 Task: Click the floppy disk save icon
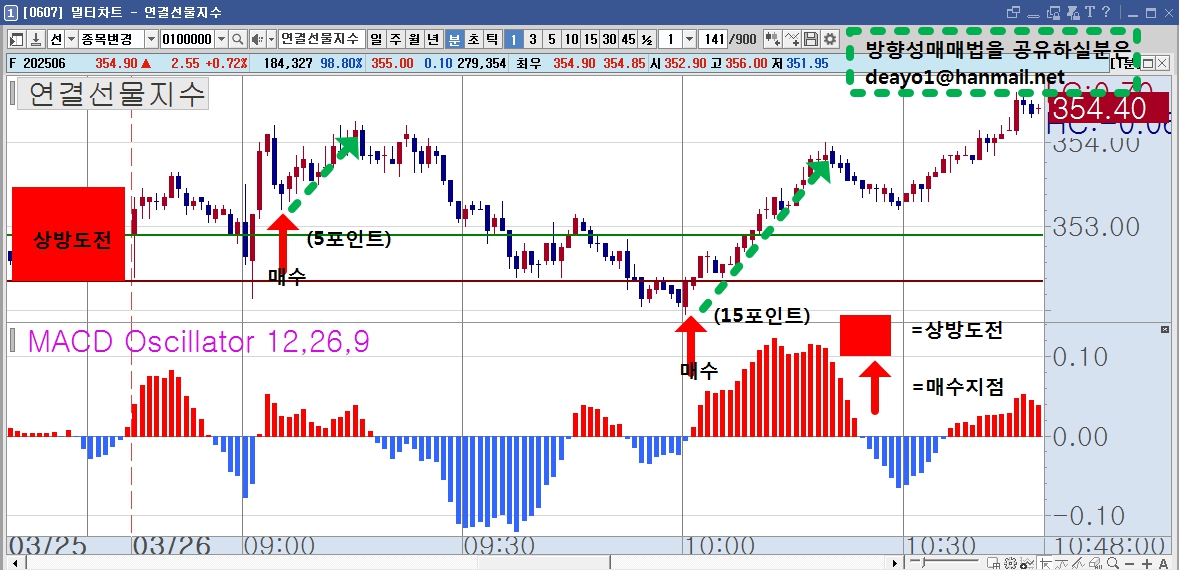[x=811, y=39]
